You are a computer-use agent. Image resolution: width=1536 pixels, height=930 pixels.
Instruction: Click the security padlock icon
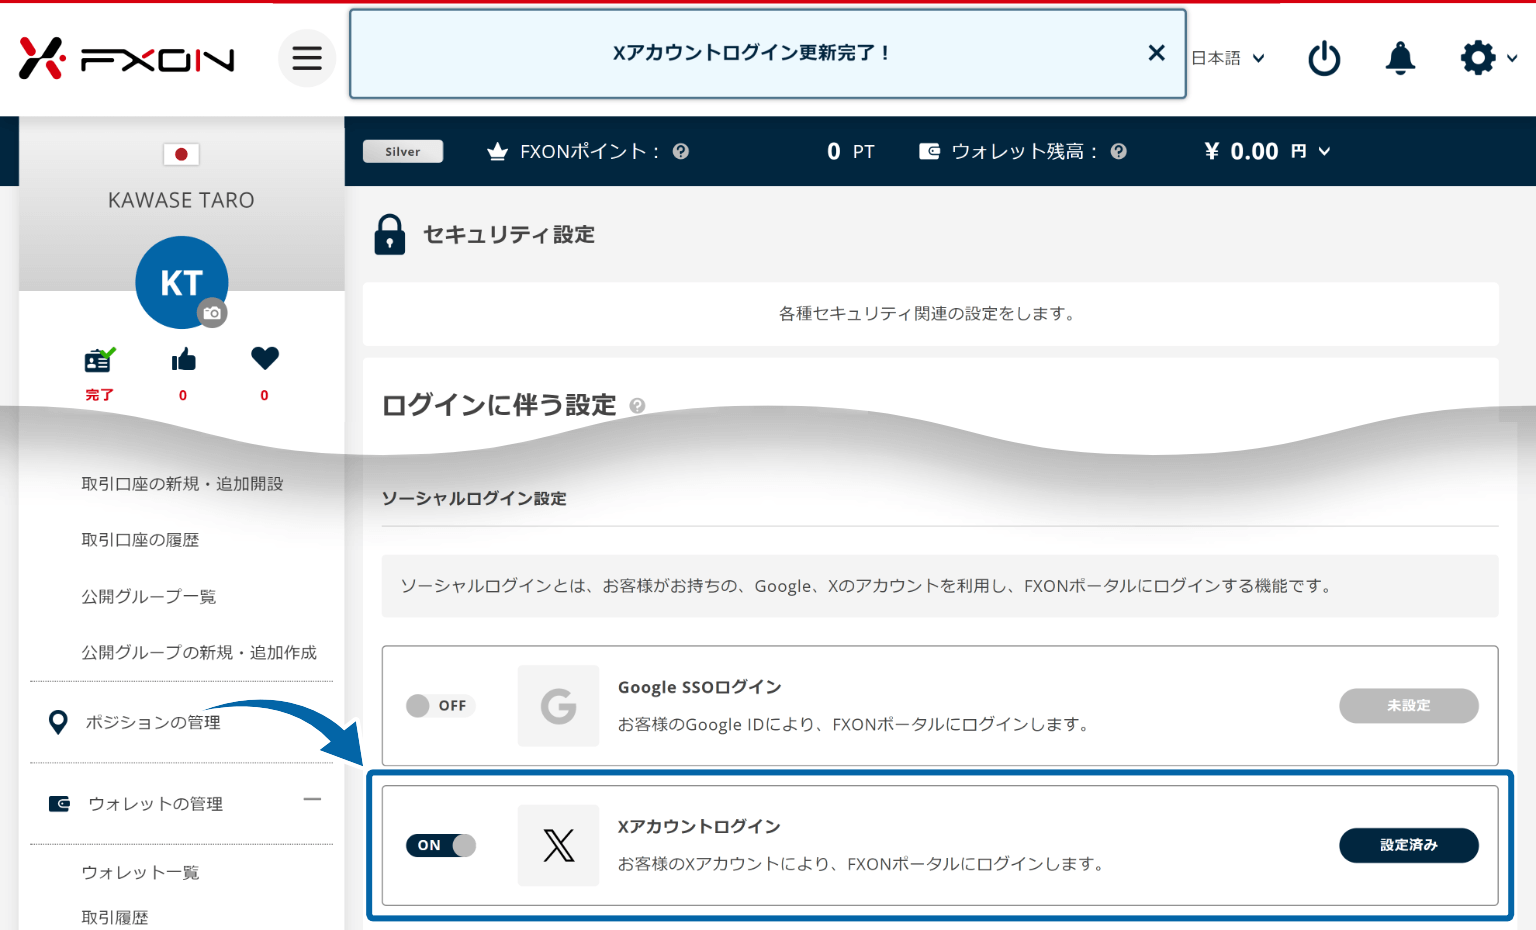(x=390, y=235)
